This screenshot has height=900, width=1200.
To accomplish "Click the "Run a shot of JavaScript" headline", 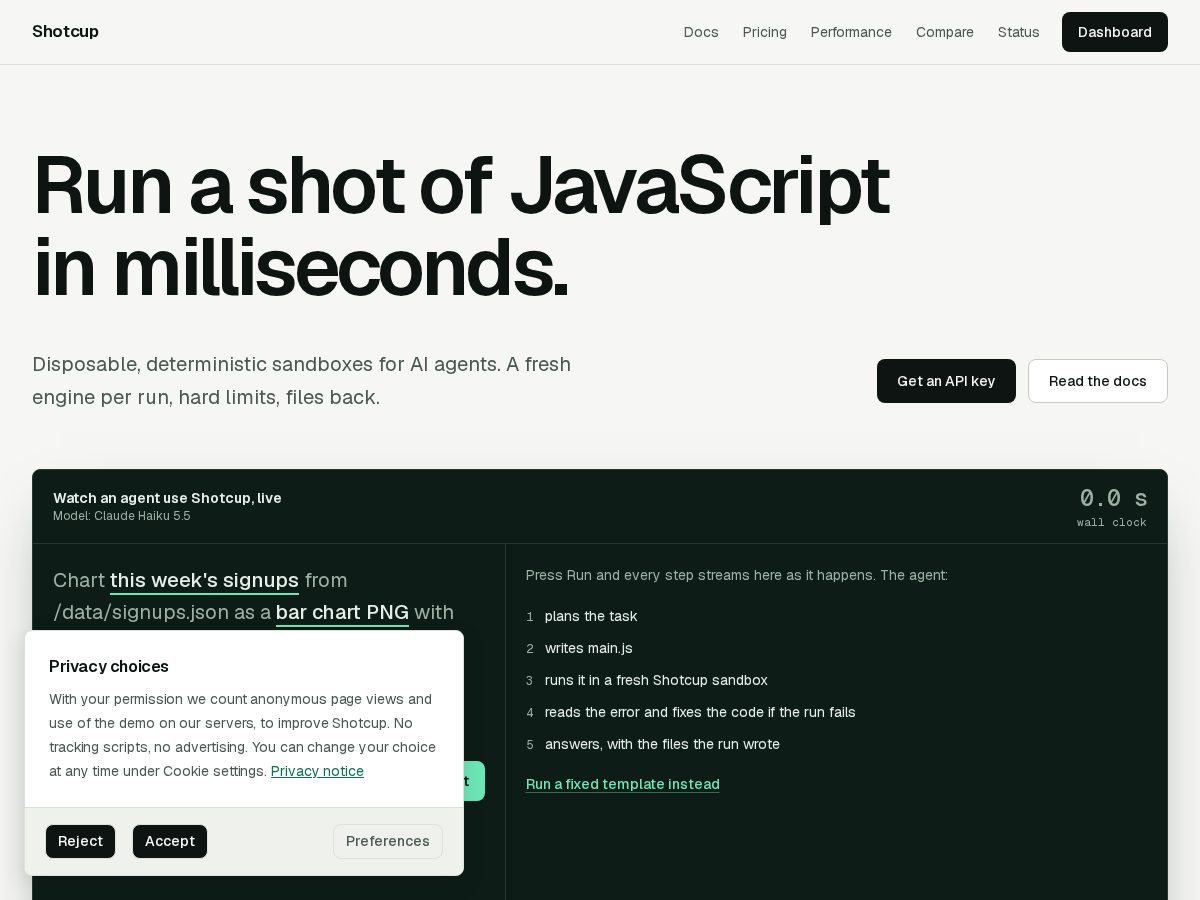I will pyautogui.click(x=461, y=226).
